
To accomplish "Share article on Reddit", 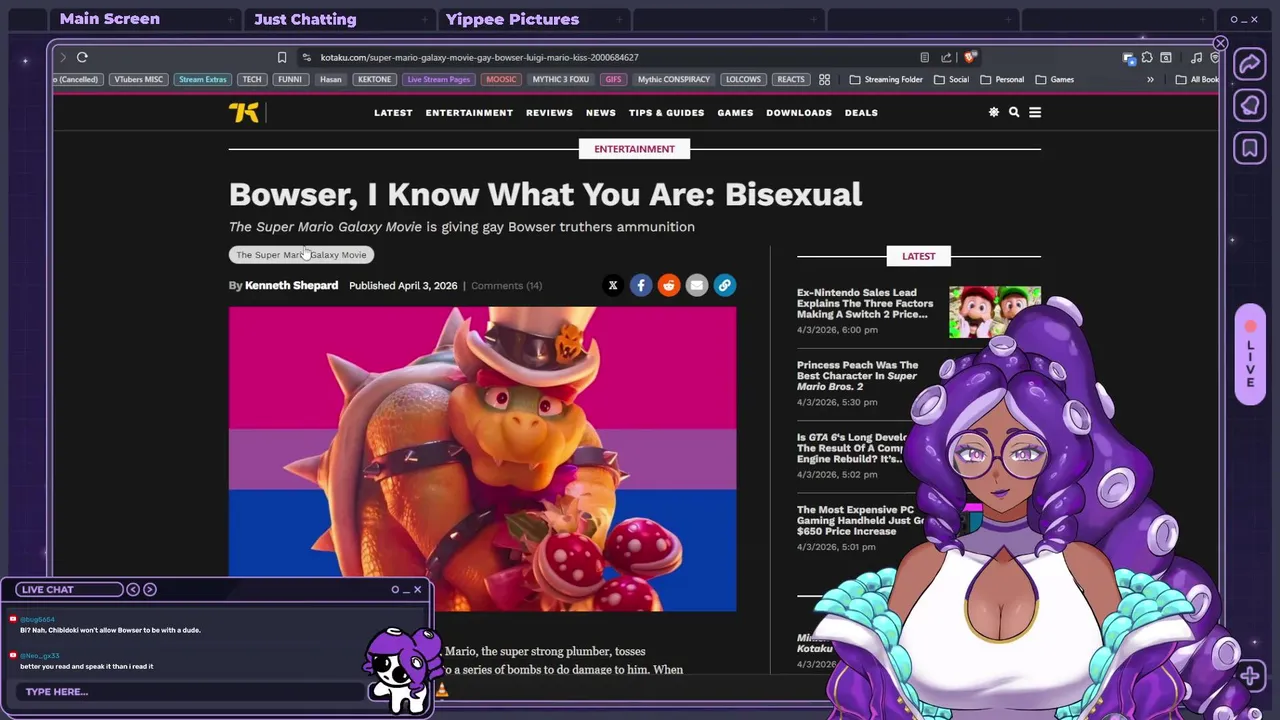I will [x=669, y=286].
